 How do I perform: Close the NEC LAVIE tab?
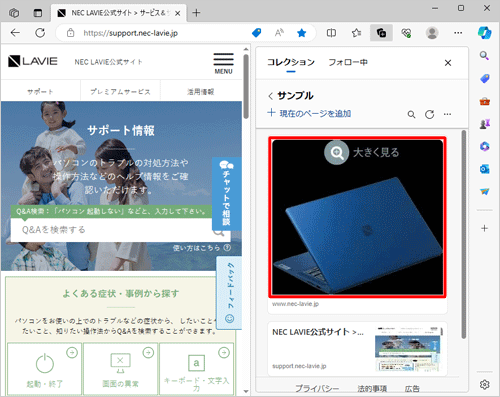(x=178, y=13)
